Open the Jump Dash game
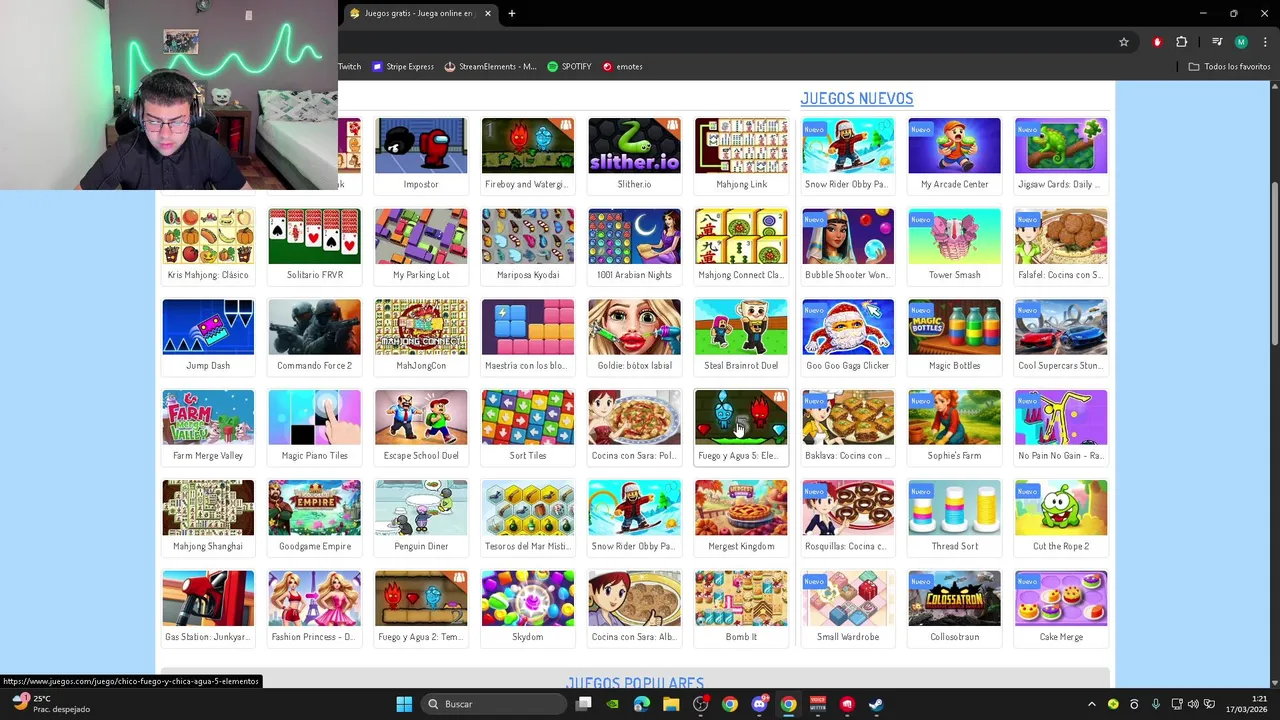 [208, 336]
